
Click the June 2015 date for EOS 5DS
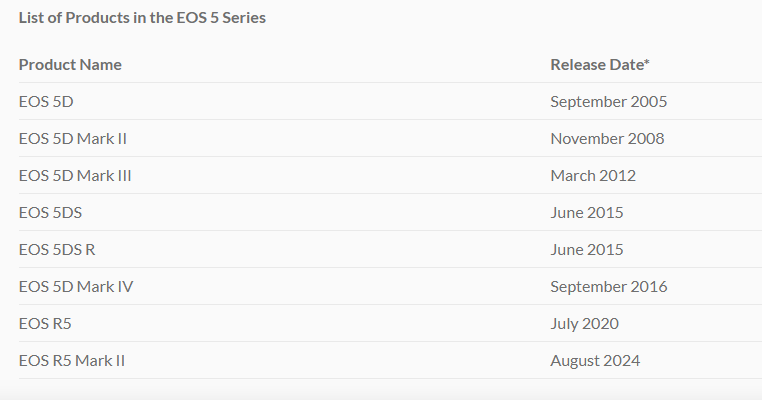tap(587, 212)
